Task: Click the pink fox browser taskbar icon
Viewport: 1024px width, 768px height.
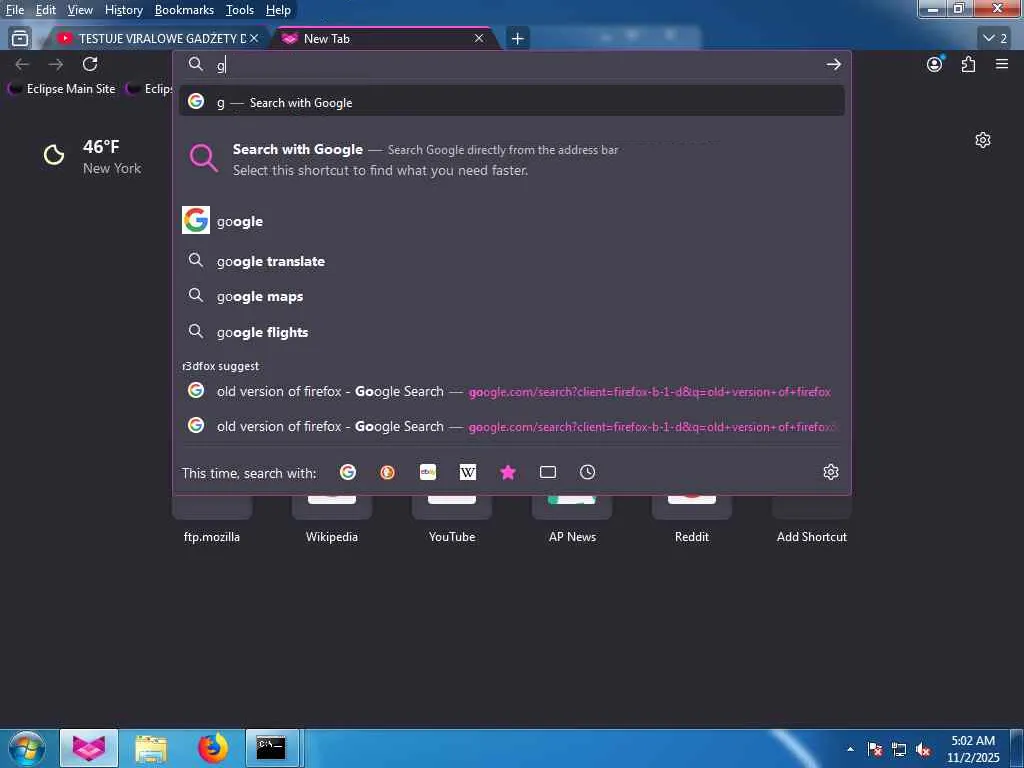Action: (x=89, y=748)
